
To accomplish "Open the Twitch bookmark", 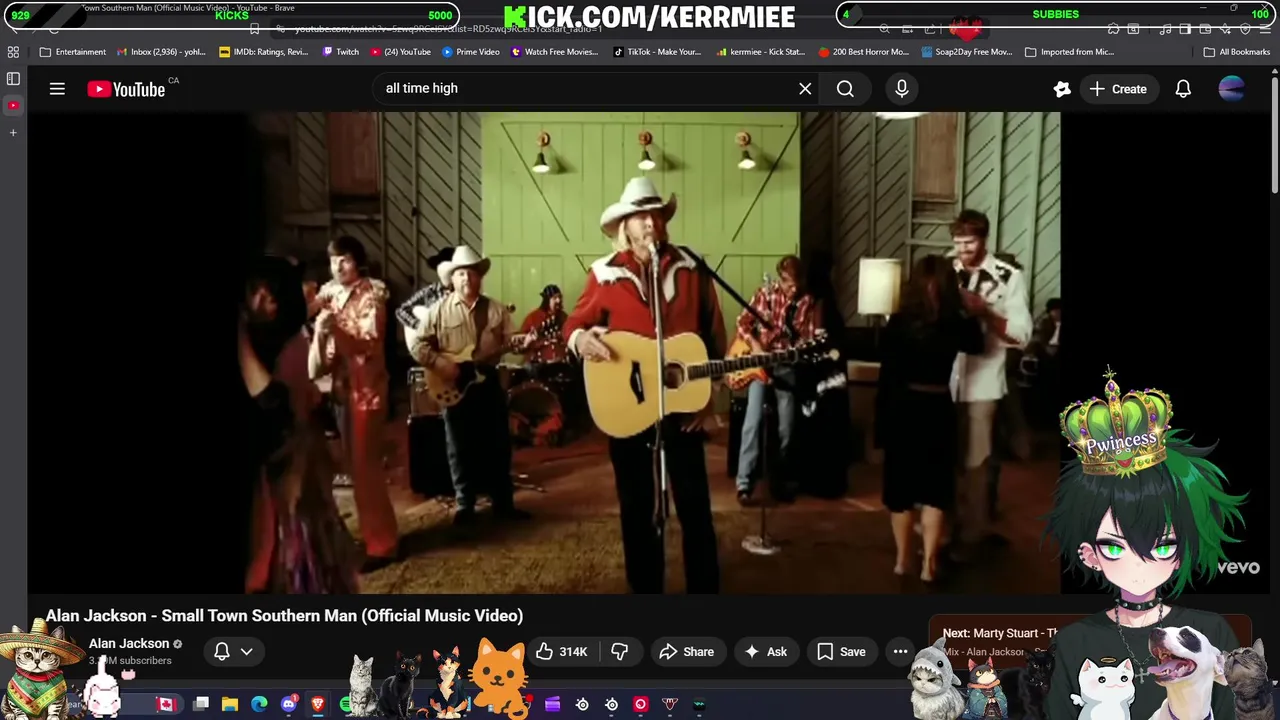I will tap(341, 52).
